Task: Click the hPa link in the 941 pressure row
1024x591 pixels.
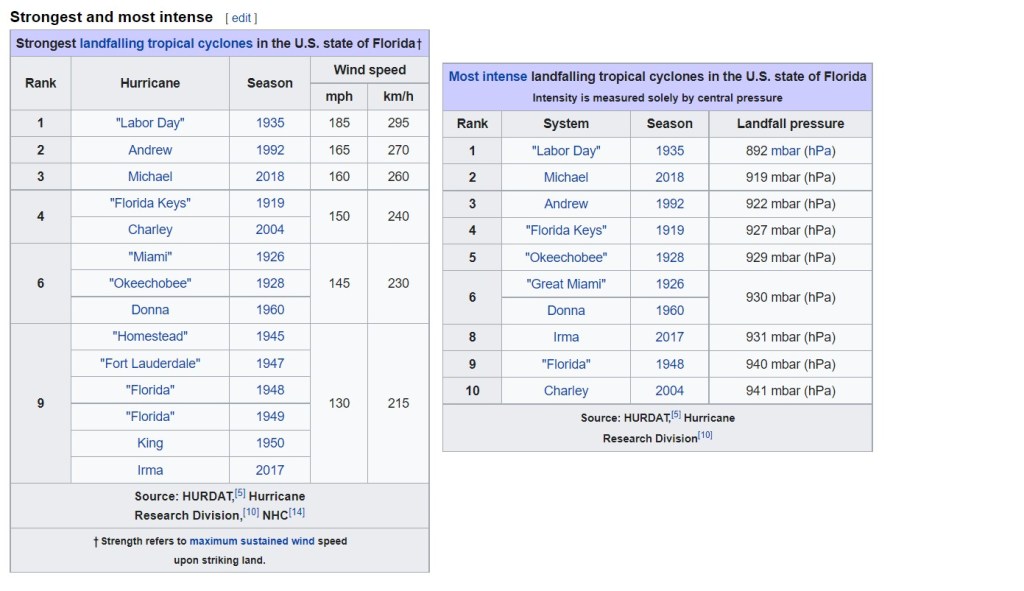Action: coord(819,391)
